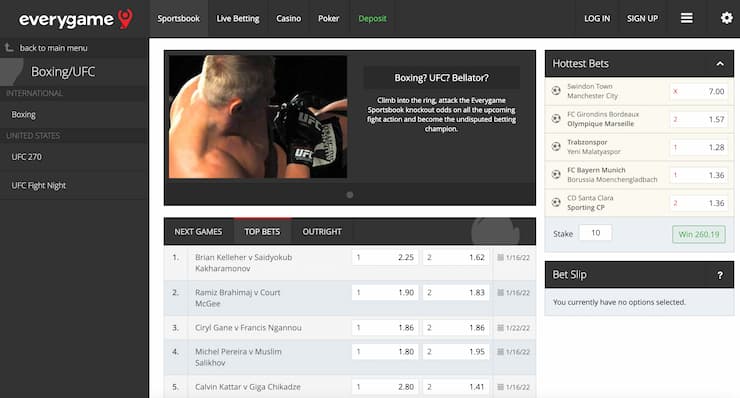740x398 pixels.
Task: Bet on Court McGee at 1.83
Action: 456,293
